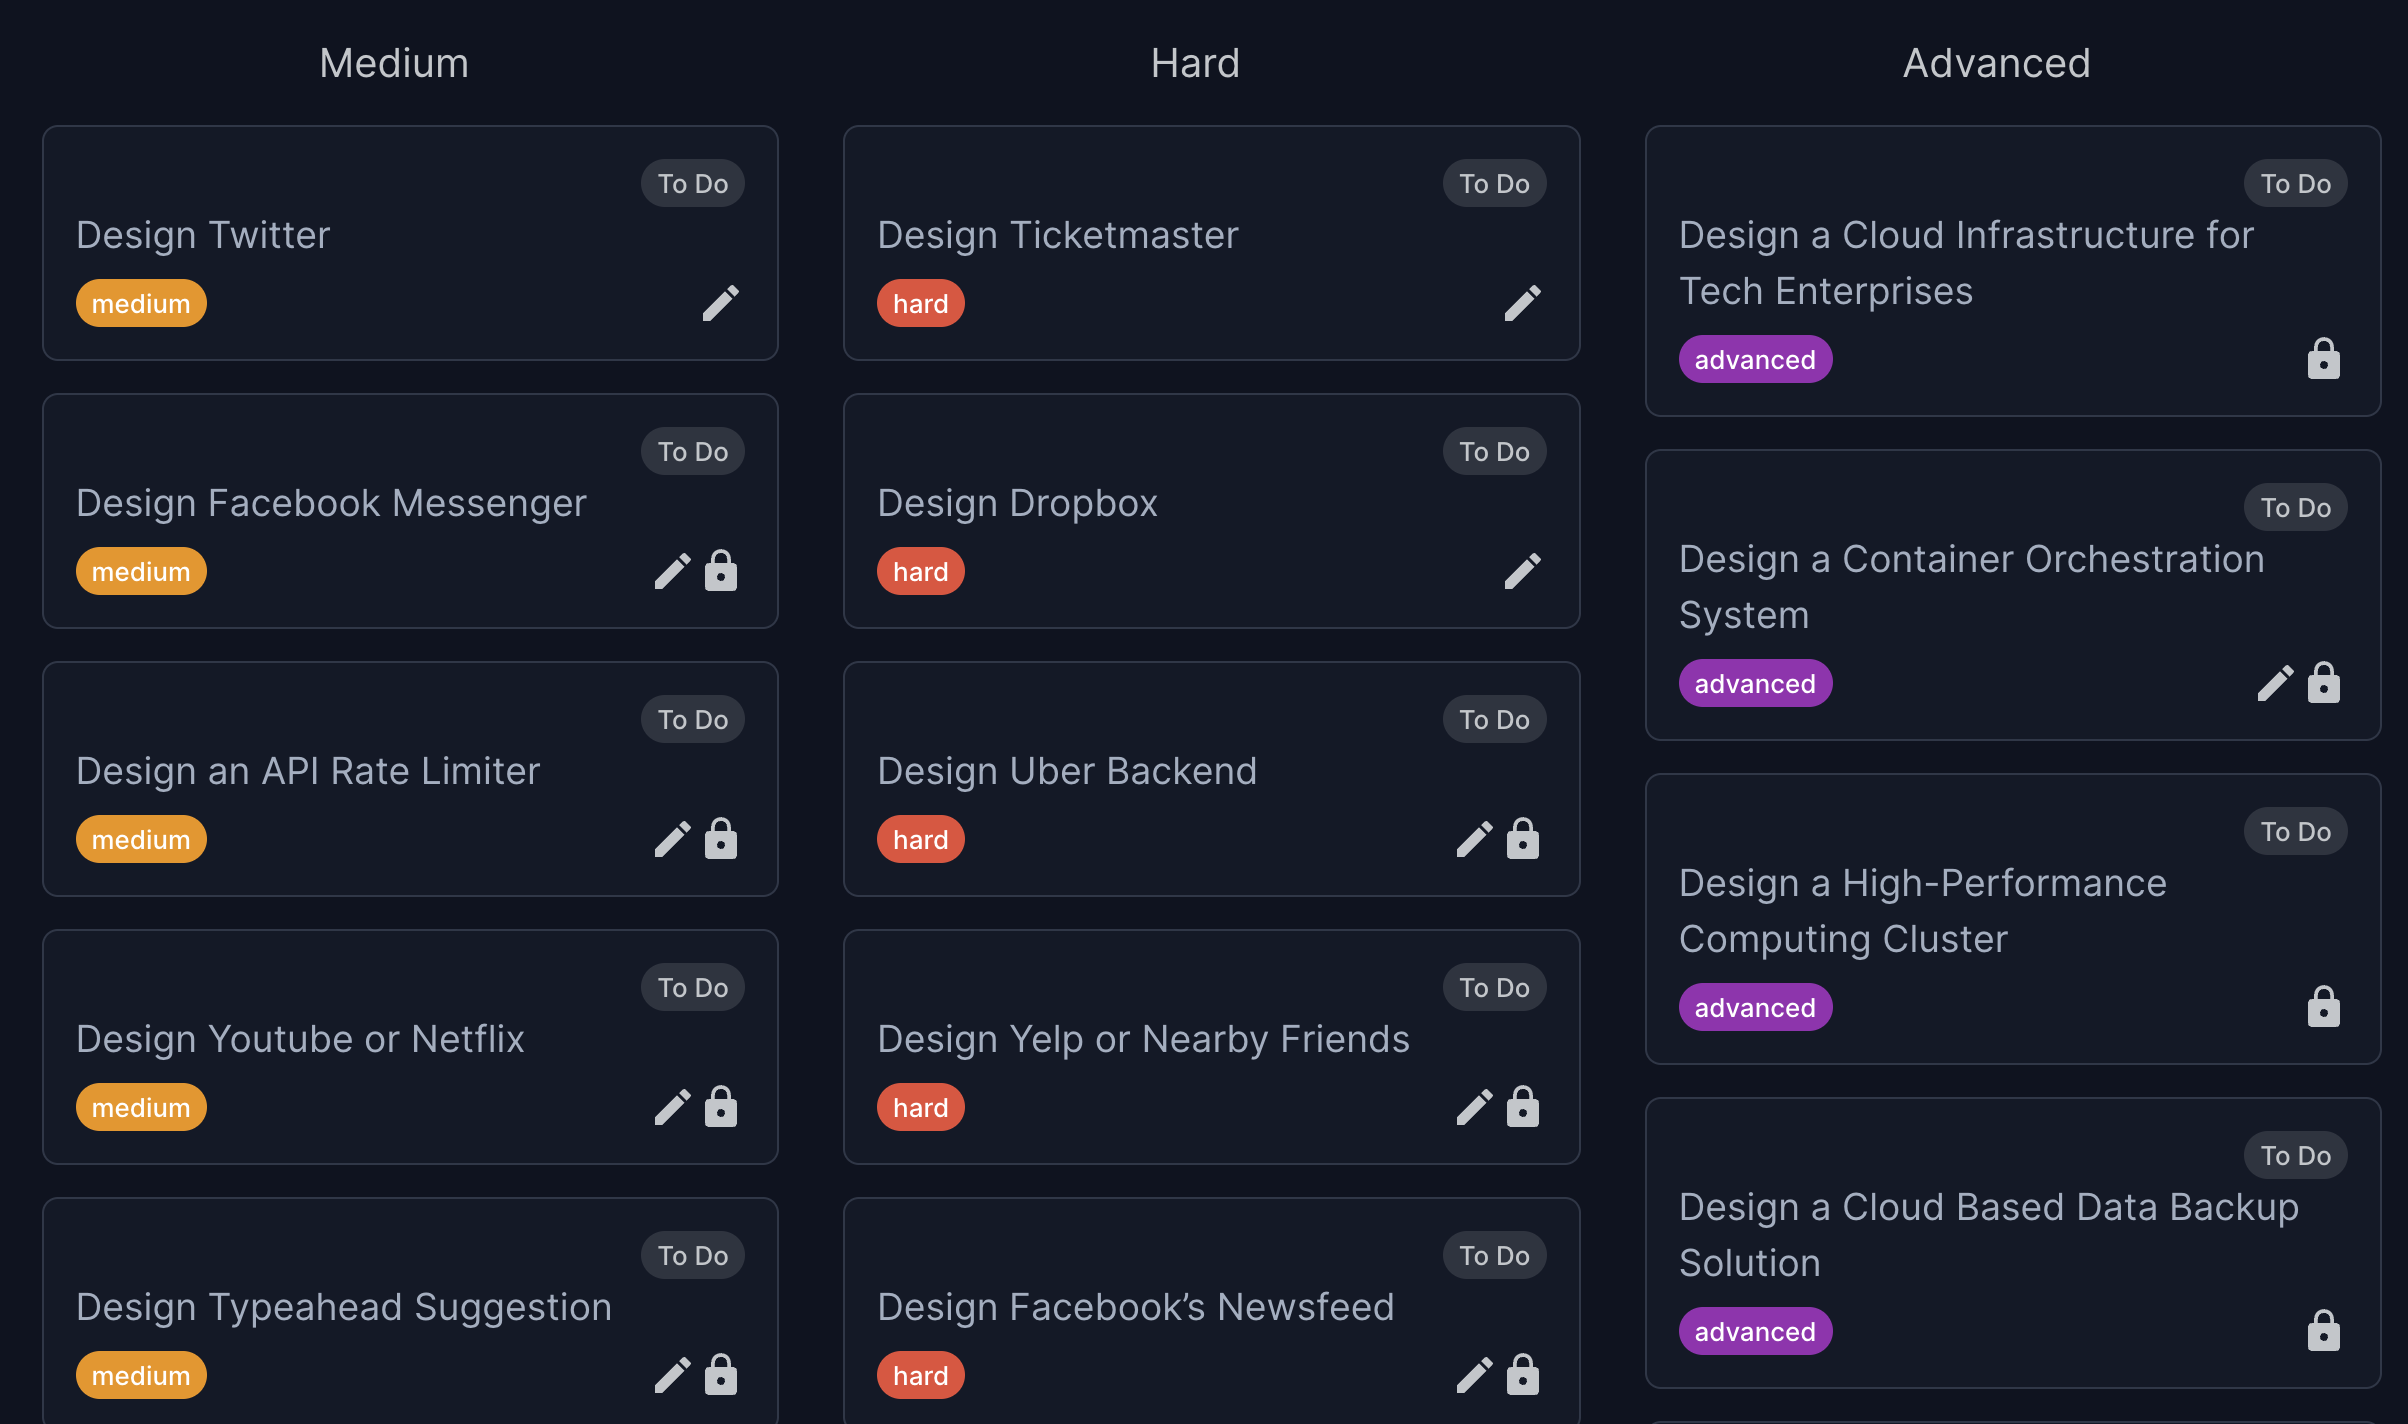
Task: Click the lock on Cloud Infrastructure card
Action: point(2324,358)
